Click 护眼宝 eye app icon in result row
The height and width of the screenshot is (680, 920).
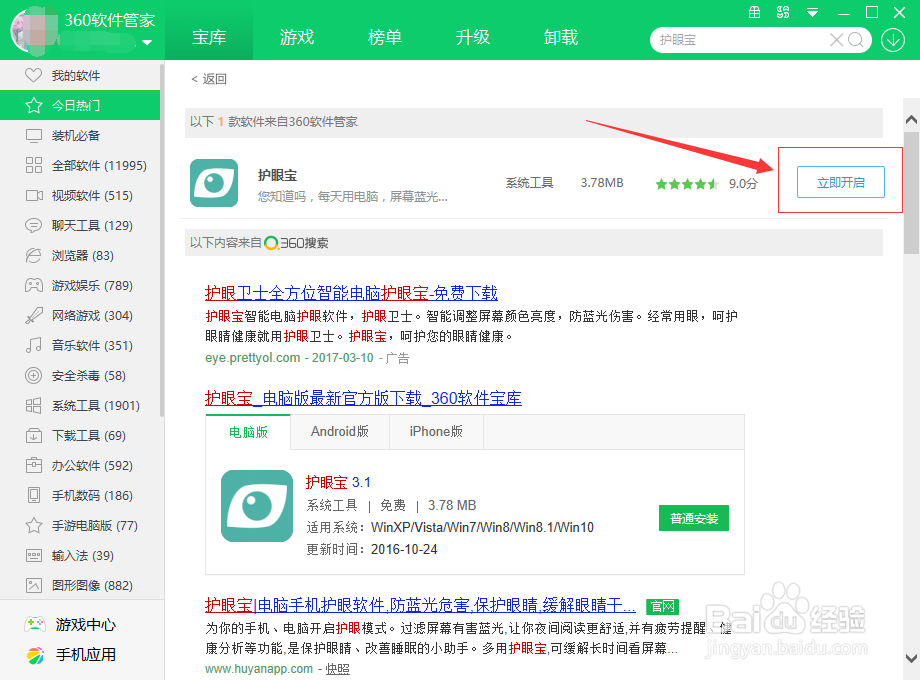point(214,182)
